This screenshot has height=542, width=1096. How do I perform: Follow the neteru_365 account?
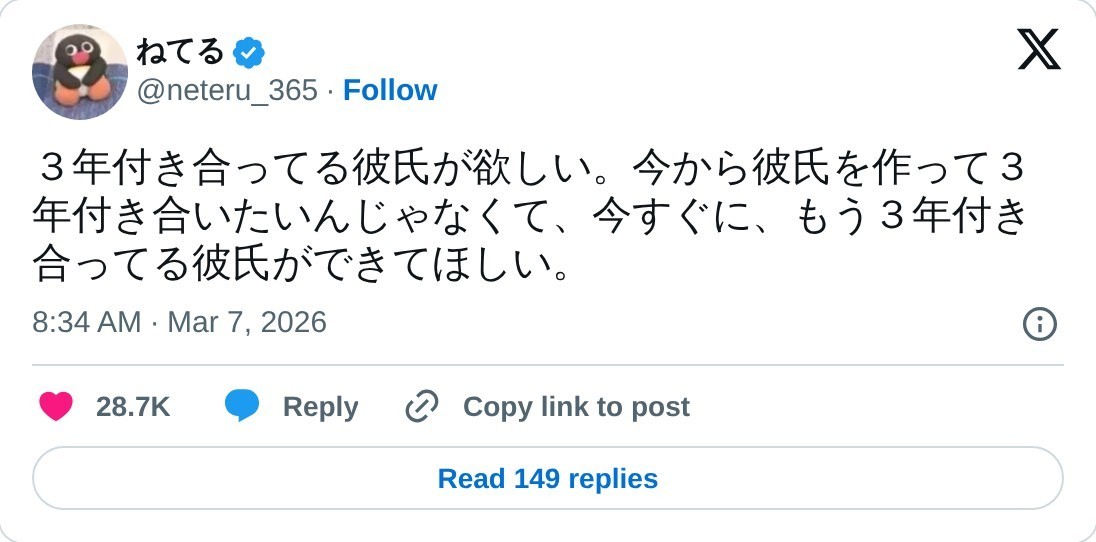pyautogui.click(x=390, y=91)
